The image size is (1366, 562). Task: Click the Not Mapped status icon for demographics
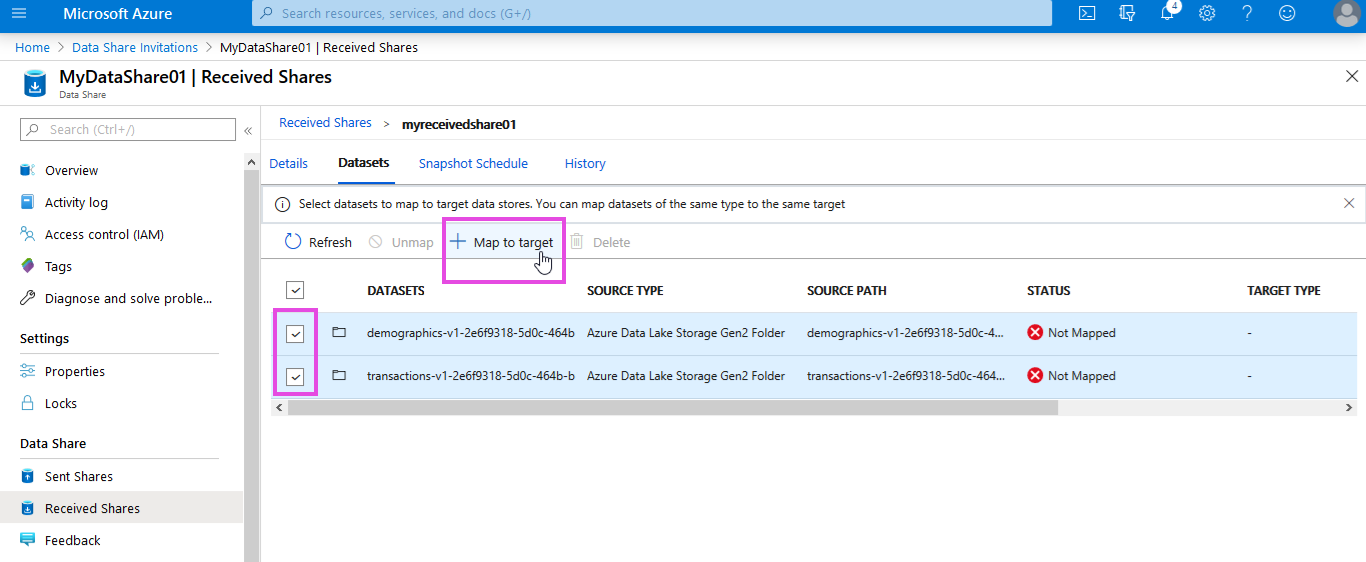(x=1035, y=332)
